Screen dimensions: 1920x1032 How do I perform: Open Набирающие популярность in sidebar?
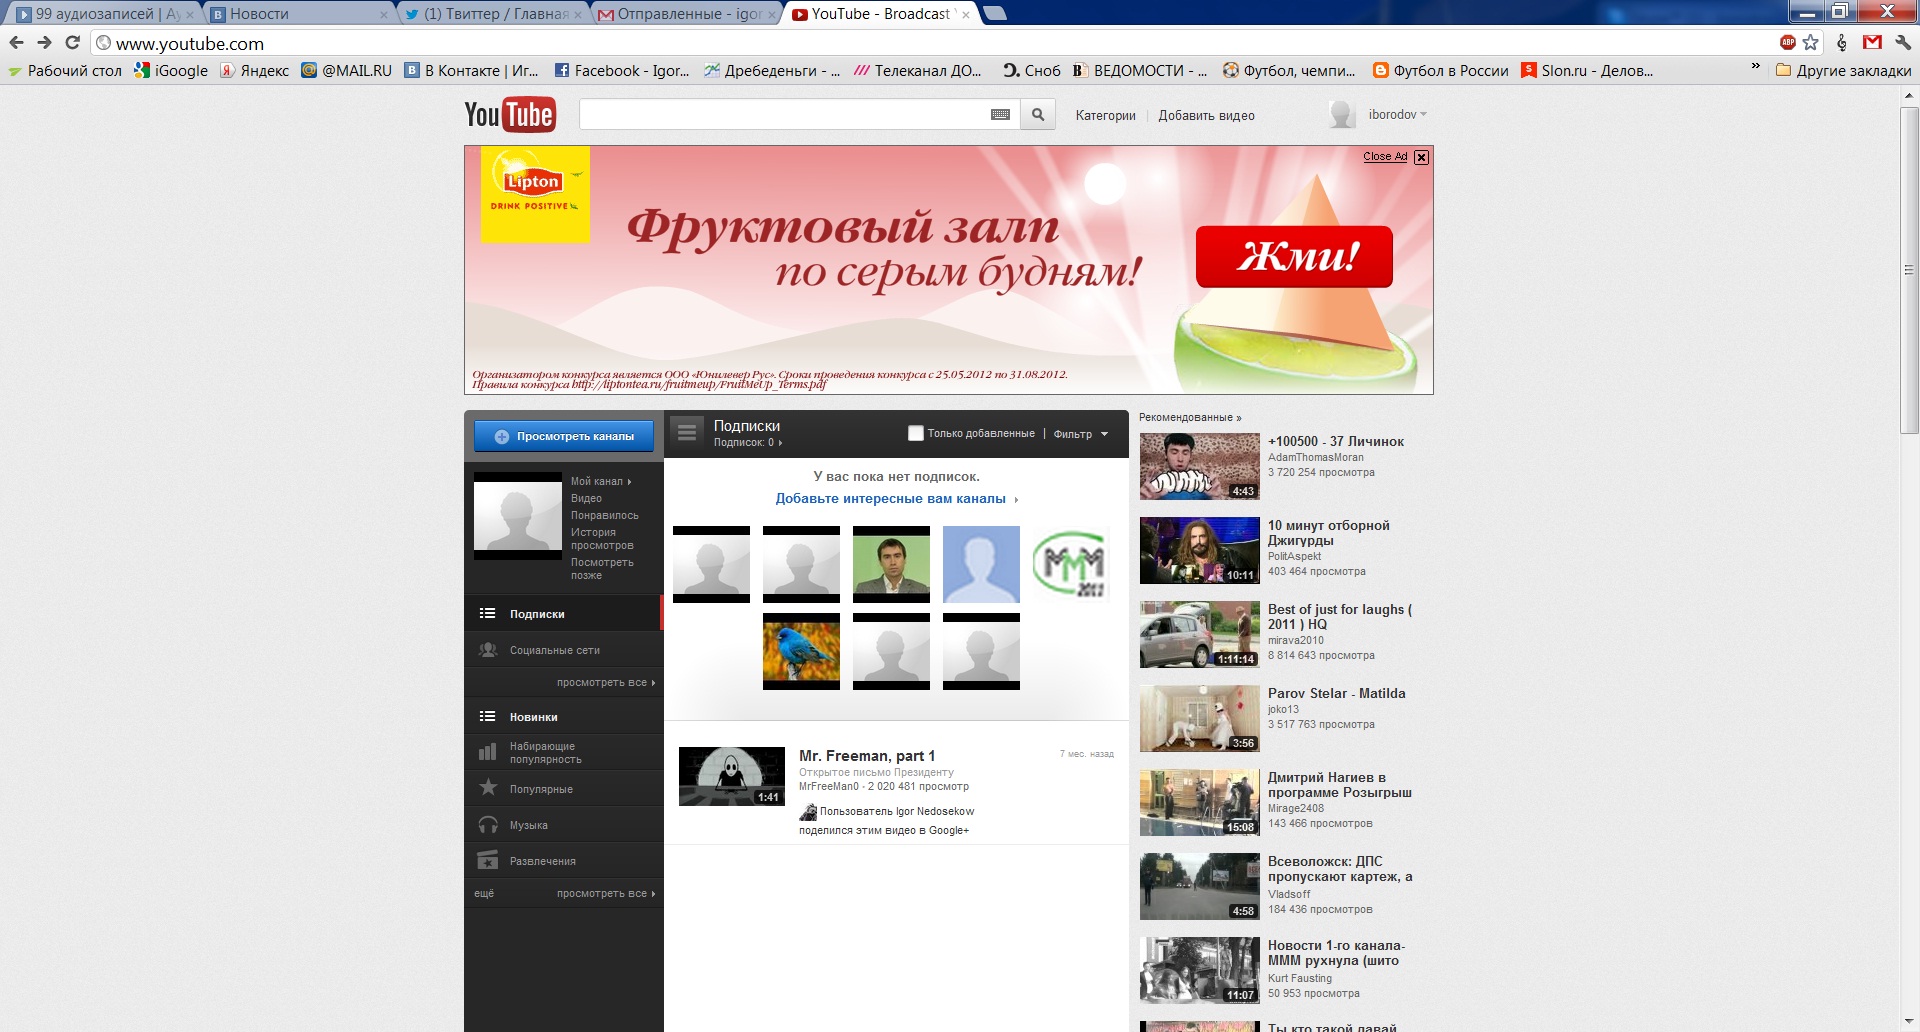pyautogui.click(x=564, y=753)
